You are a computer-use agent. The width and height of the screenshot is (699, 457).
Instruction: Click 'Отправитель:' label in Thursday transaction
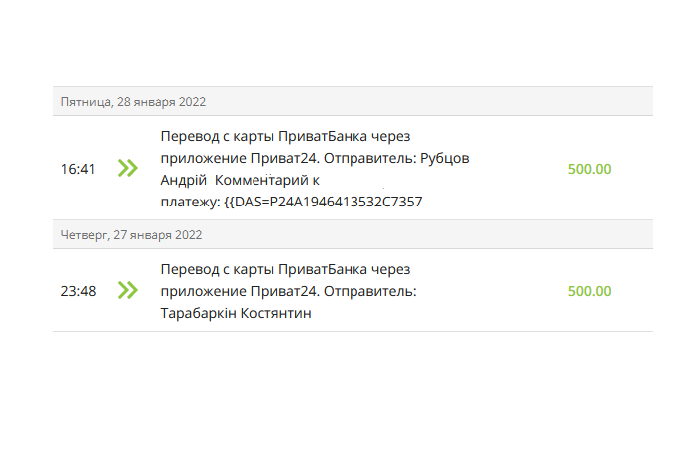(x=370, y=291)
